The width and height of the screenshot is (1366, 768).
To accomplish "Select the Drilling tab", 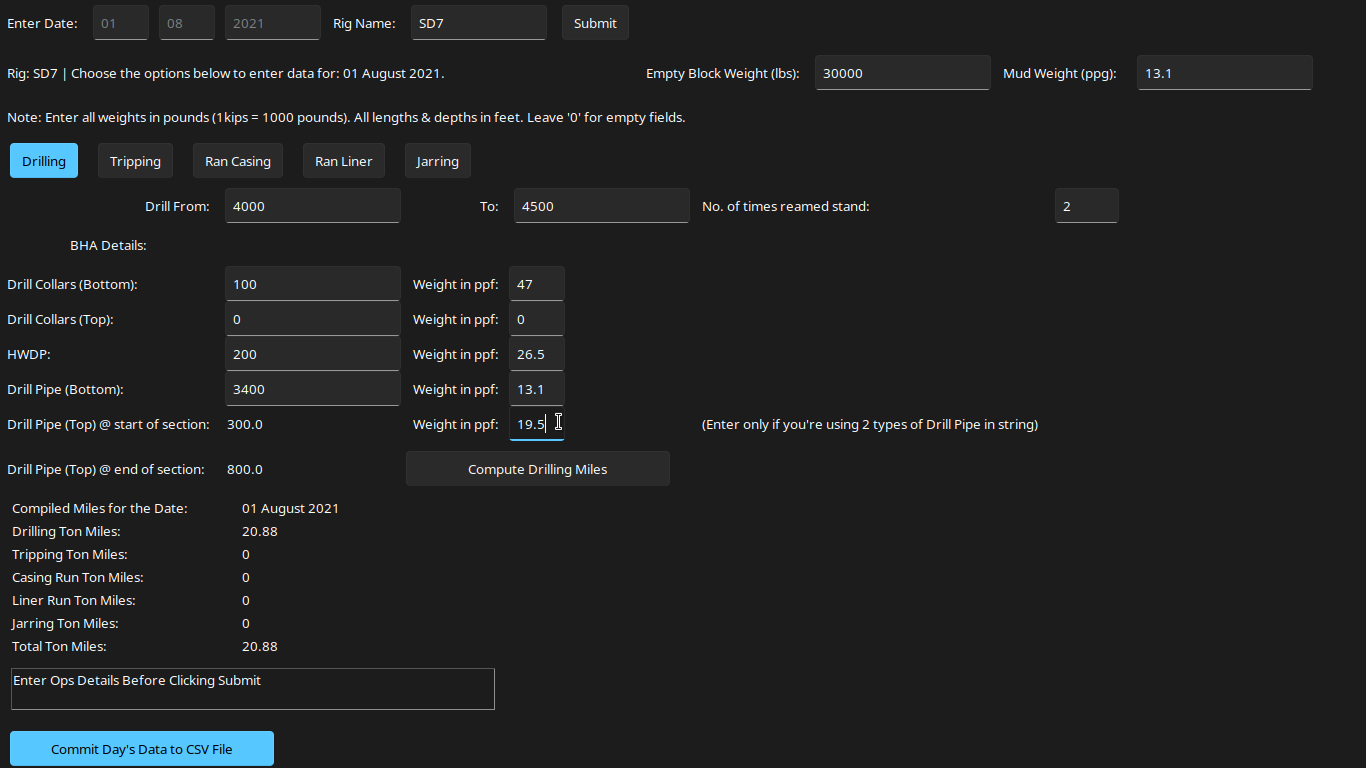I will point(43,160).
